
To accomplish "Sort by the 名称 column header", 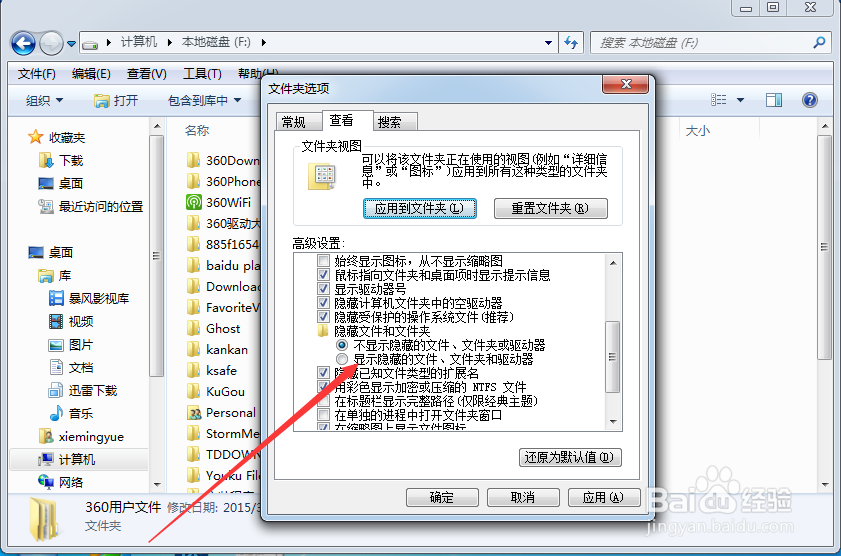I will coord(197,130).
